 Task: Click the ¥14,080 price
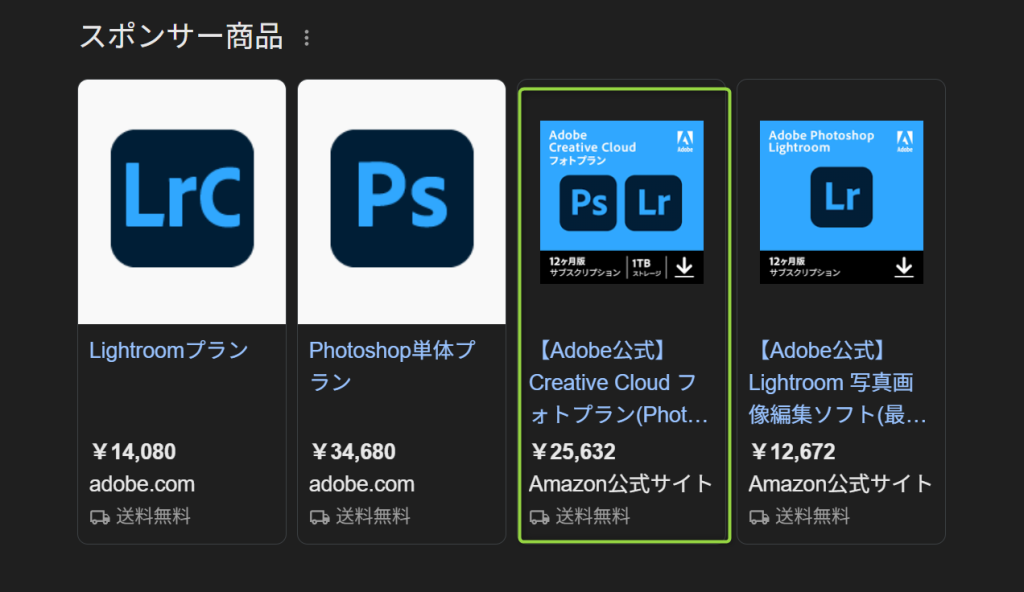(133, 452)
